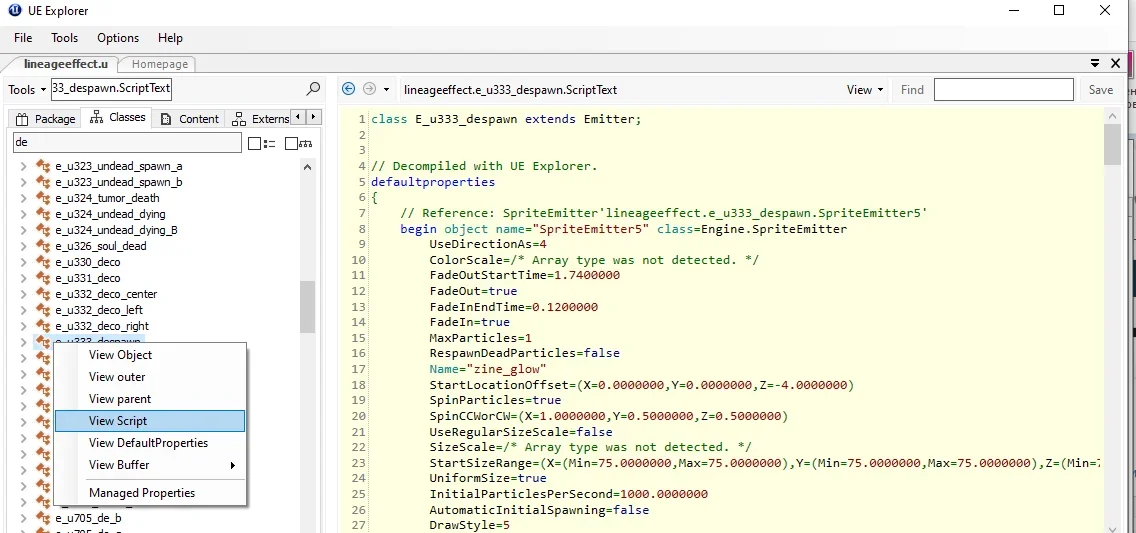1136x533 pixels.
Task: Expand the e_u332_deco_left tree node
Action: coord(23,309)
